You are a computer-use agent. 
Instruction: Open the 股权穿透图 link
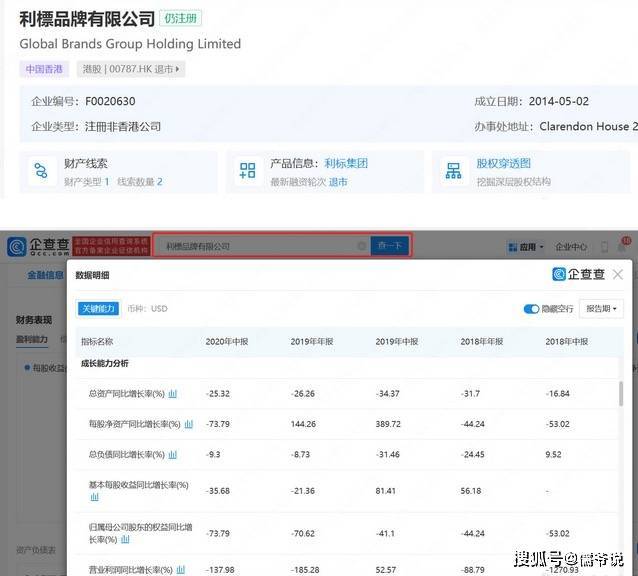click(x=503, y=164)
